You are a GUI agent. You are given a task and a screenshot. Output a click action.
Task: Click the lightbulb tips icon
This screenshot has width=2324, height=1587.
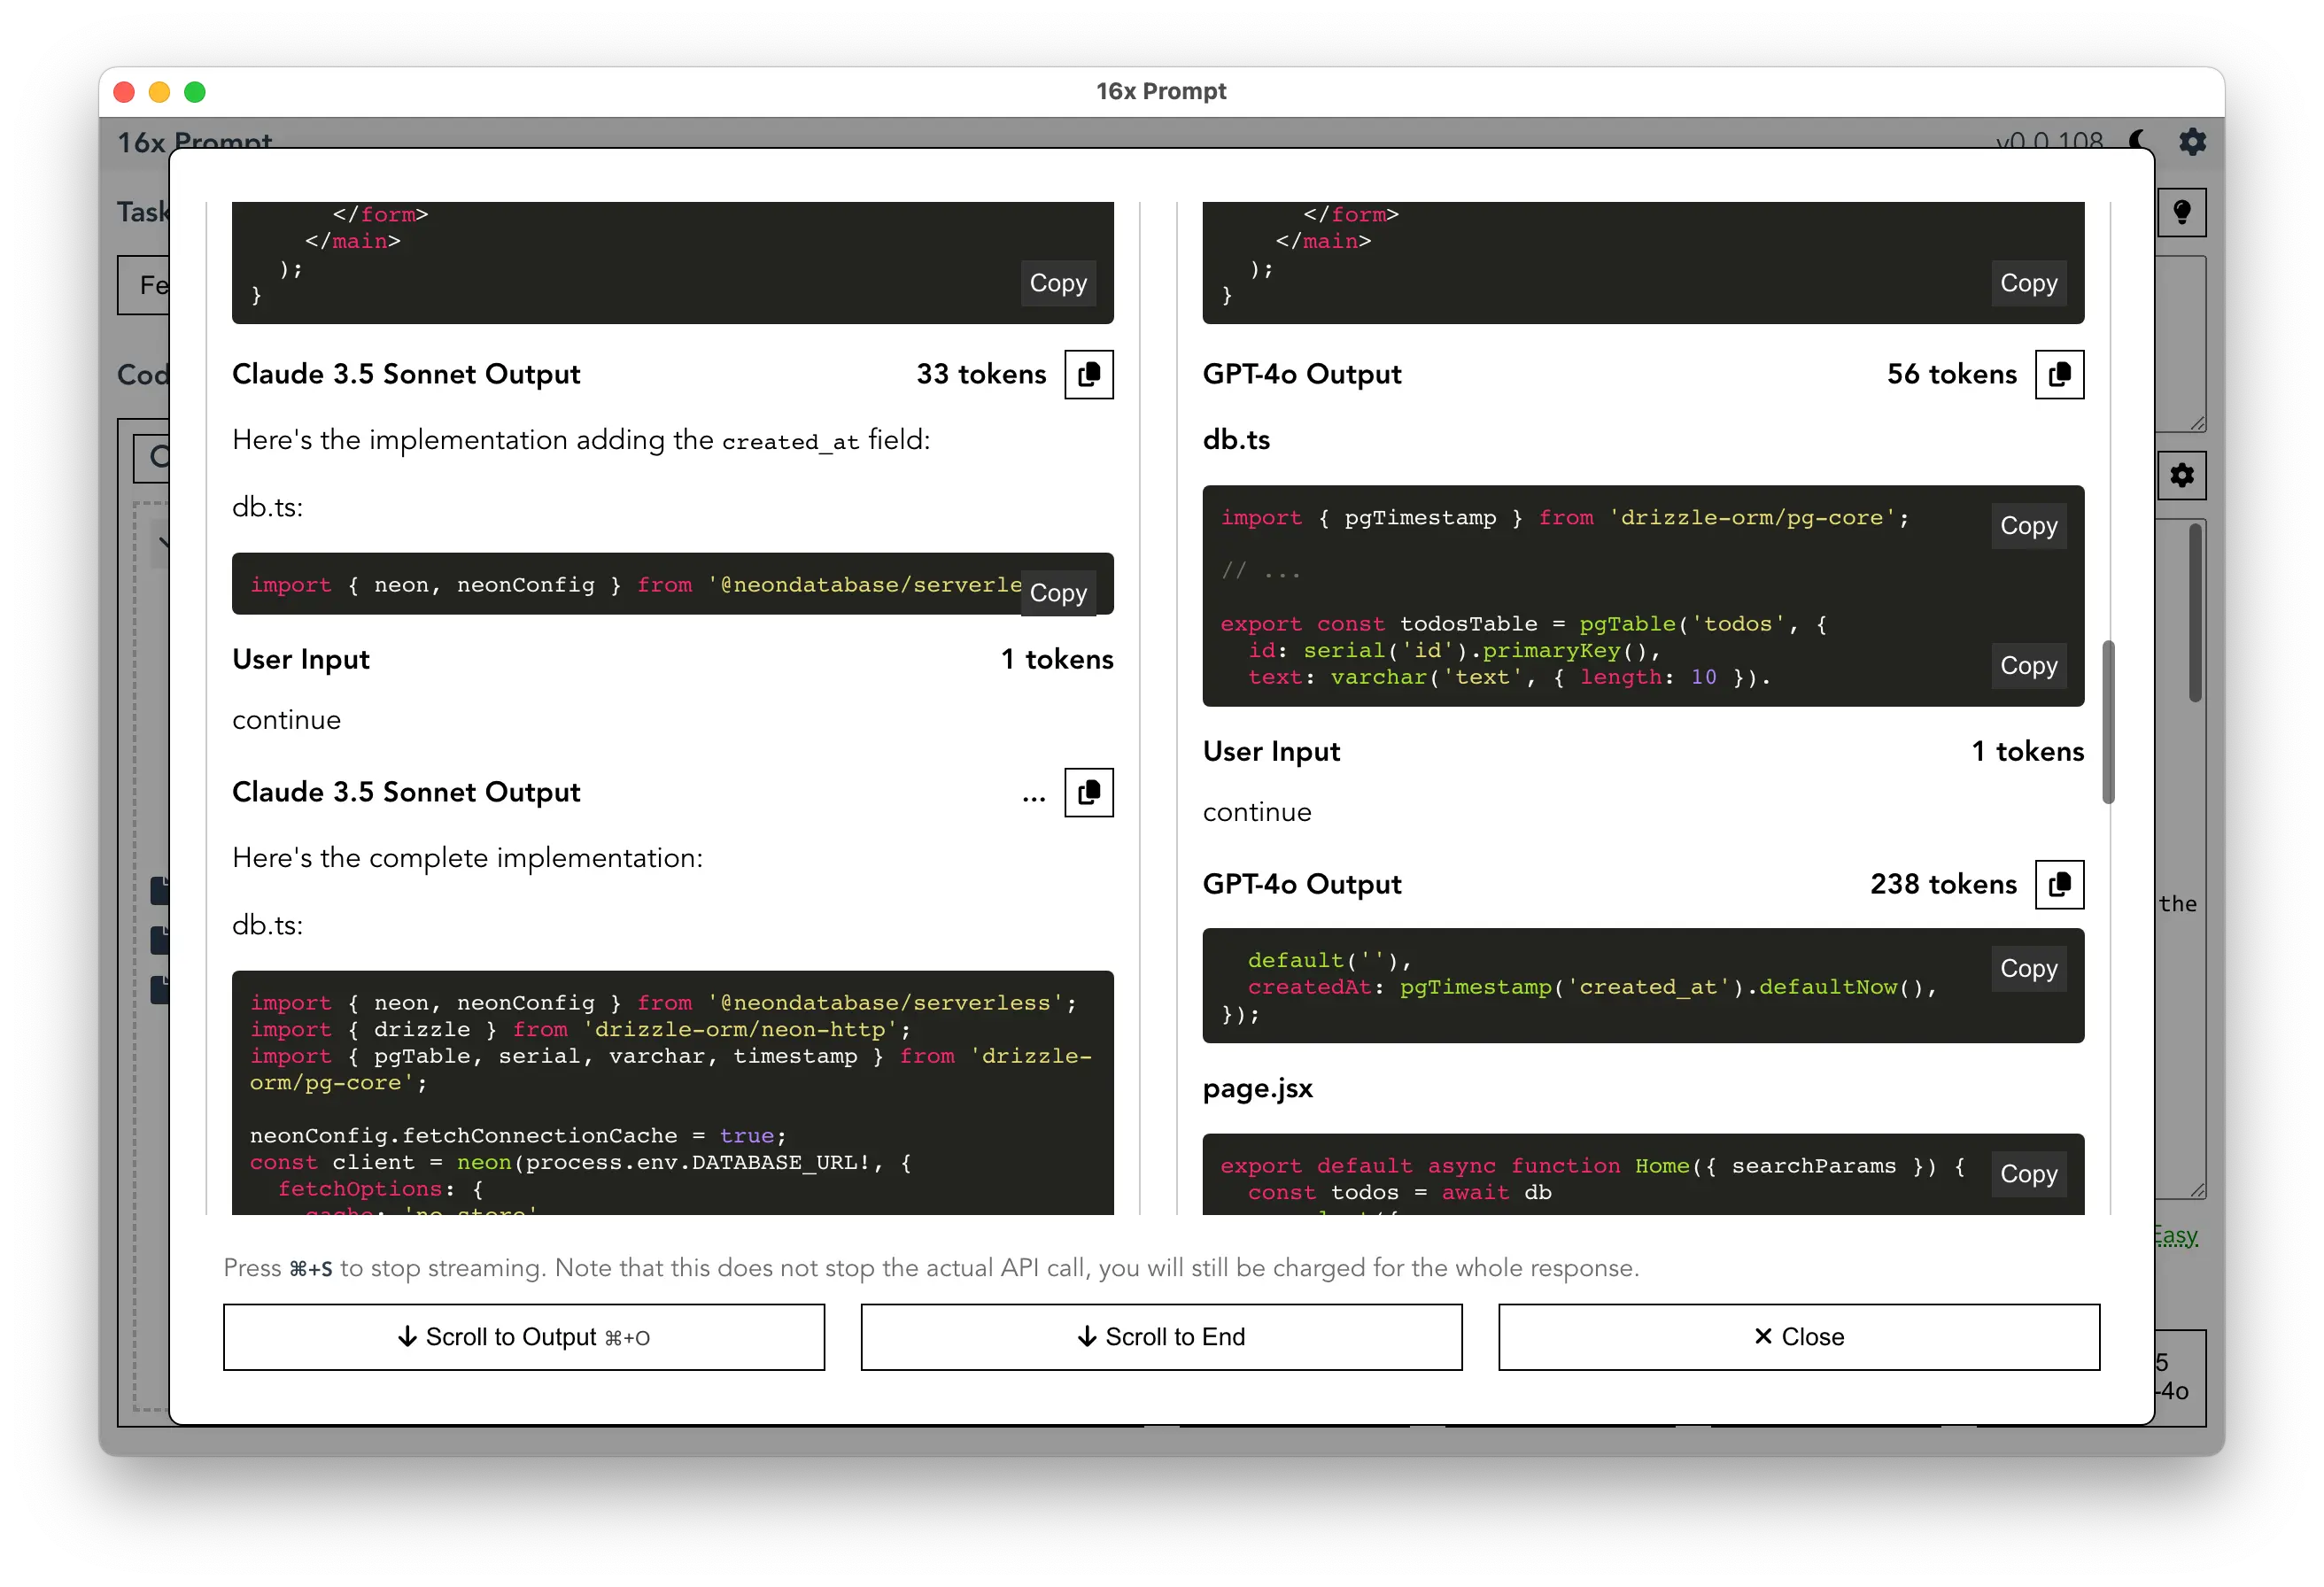tap(2182, 212)
